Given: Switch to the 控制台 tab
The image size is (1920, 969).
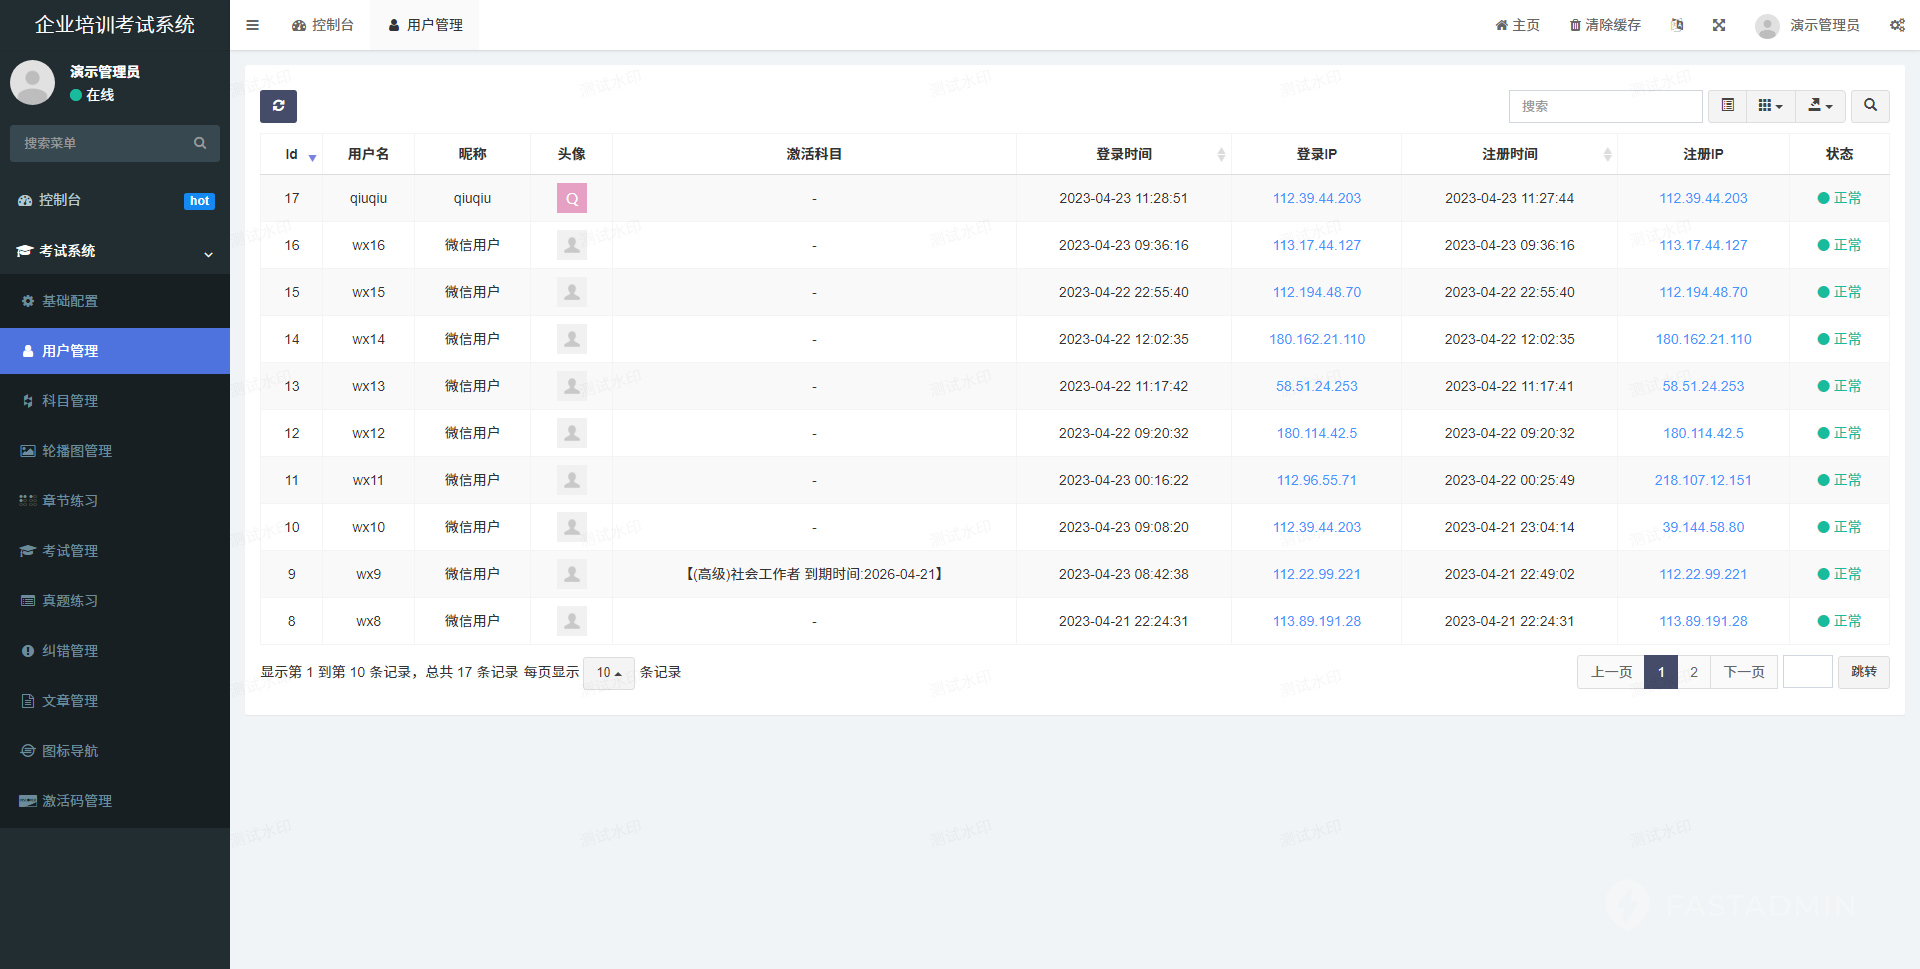Looking at the screenshot, I should 323,25.
